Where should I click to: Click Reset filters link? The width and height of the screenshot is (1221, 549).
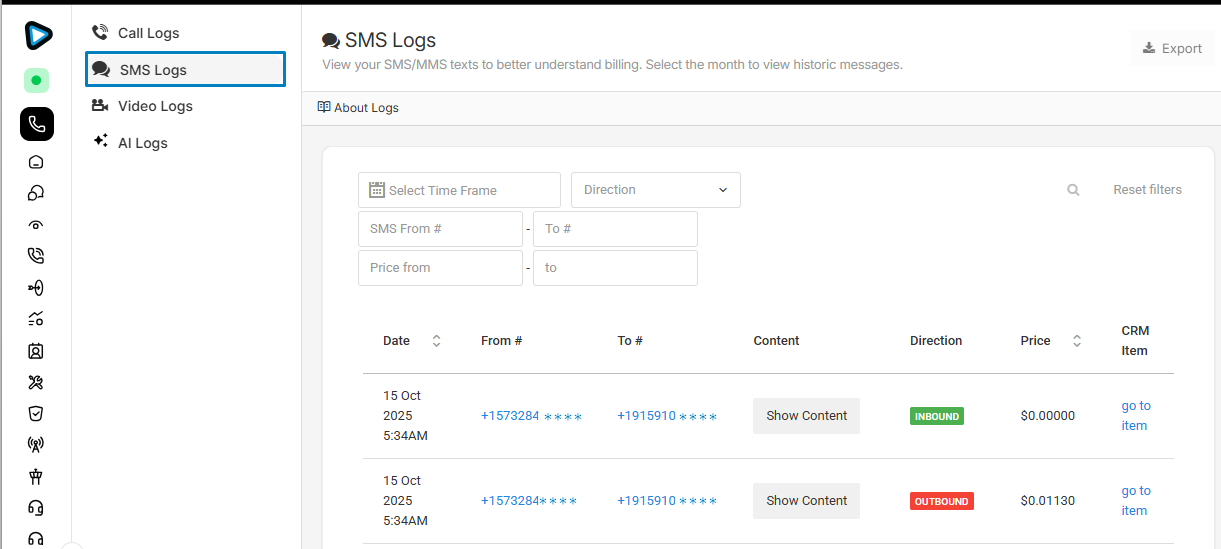(x=1147, y=190)
